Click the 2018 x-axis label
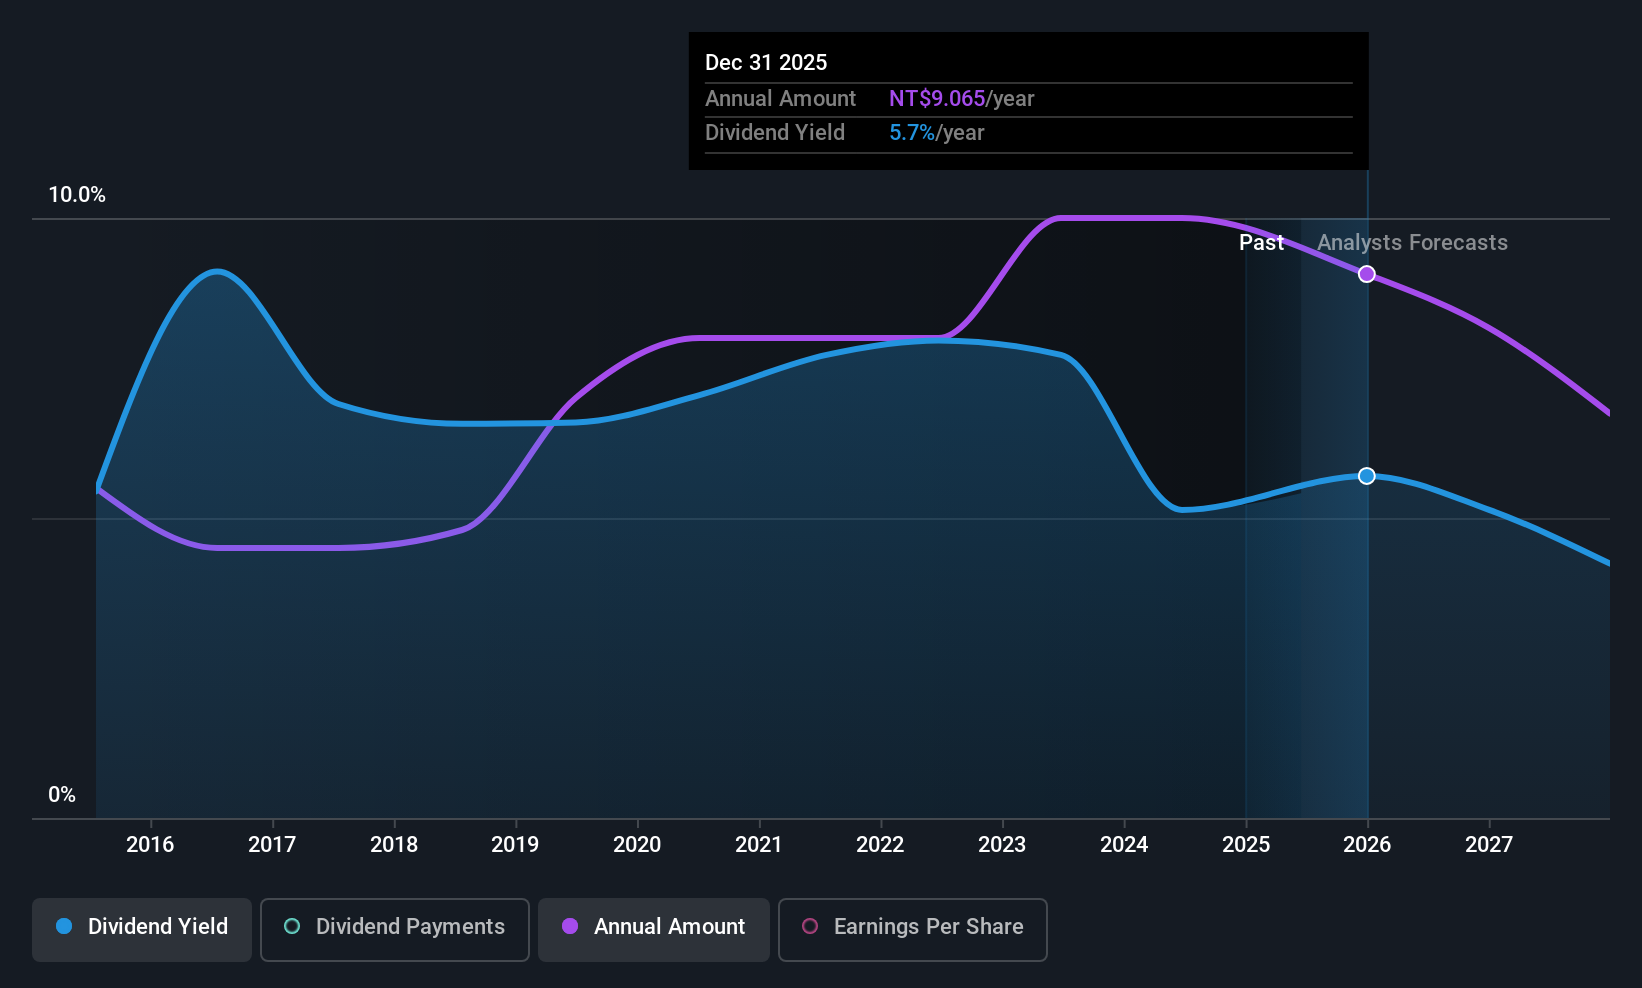This screenshot has width=1642, height=988. click(394, 845)
